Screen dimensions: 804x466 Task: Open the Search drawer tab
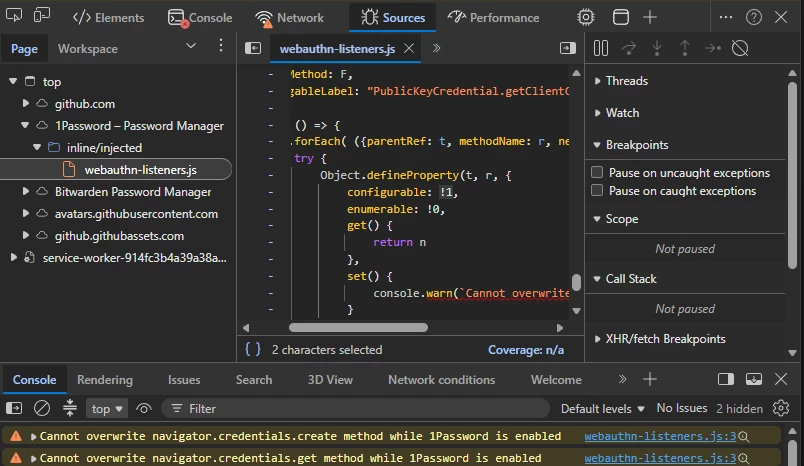(x=254, y=380)
